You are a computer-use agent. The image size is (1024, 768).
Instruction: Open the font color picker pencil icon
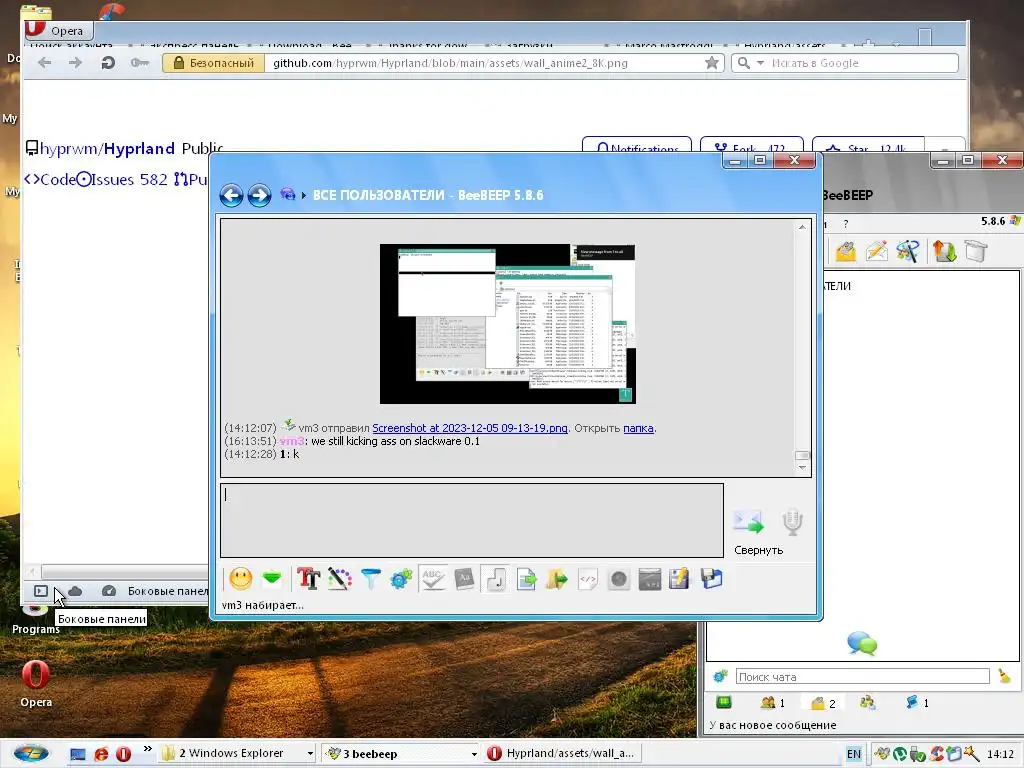[340, 579]
